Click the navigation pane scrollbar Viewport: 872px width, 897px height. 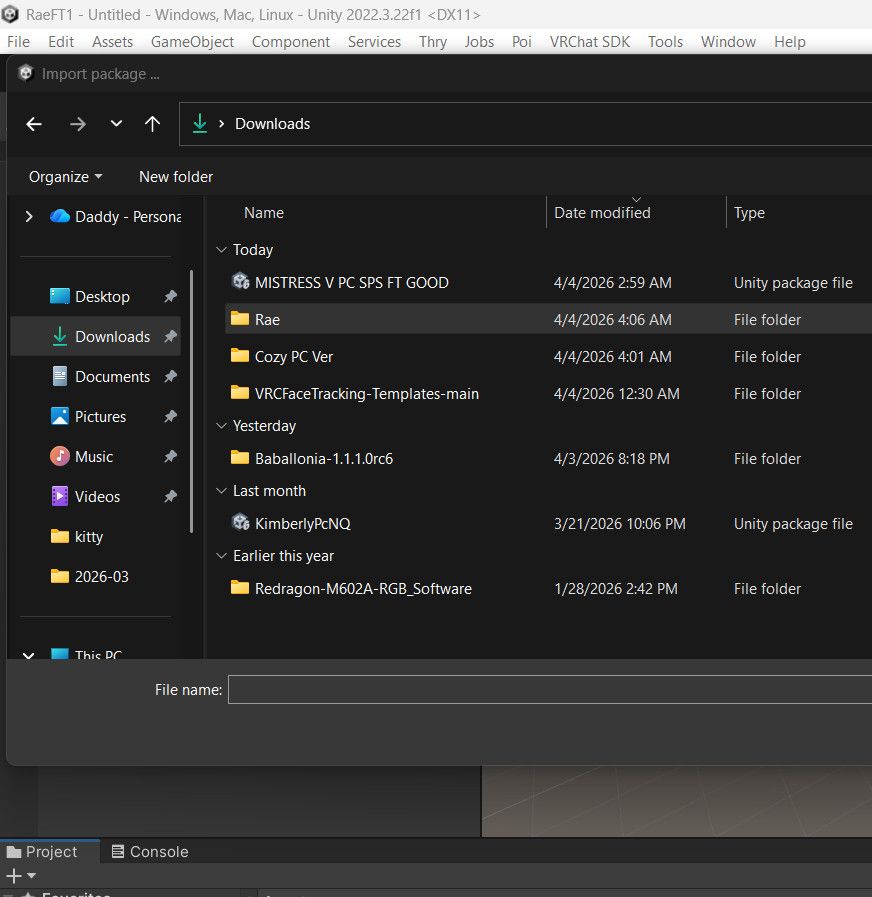[191, 402]
